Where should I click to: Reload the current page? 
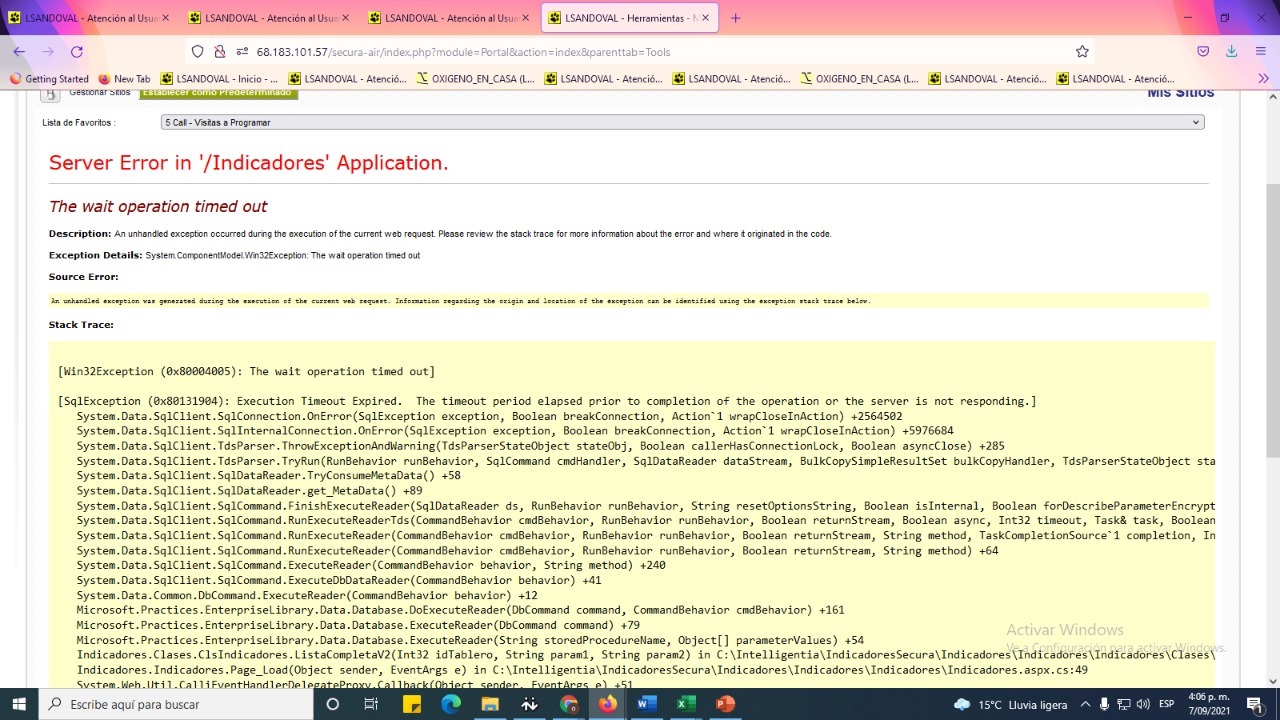[x=77, y=52]
